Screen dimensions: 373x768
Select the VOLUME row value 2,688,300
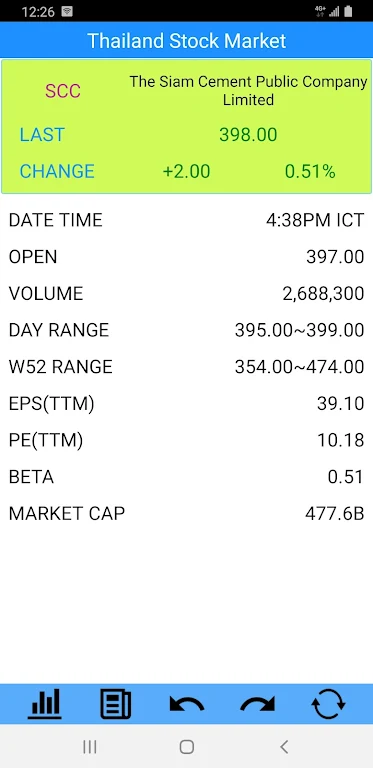click(323, 294)
